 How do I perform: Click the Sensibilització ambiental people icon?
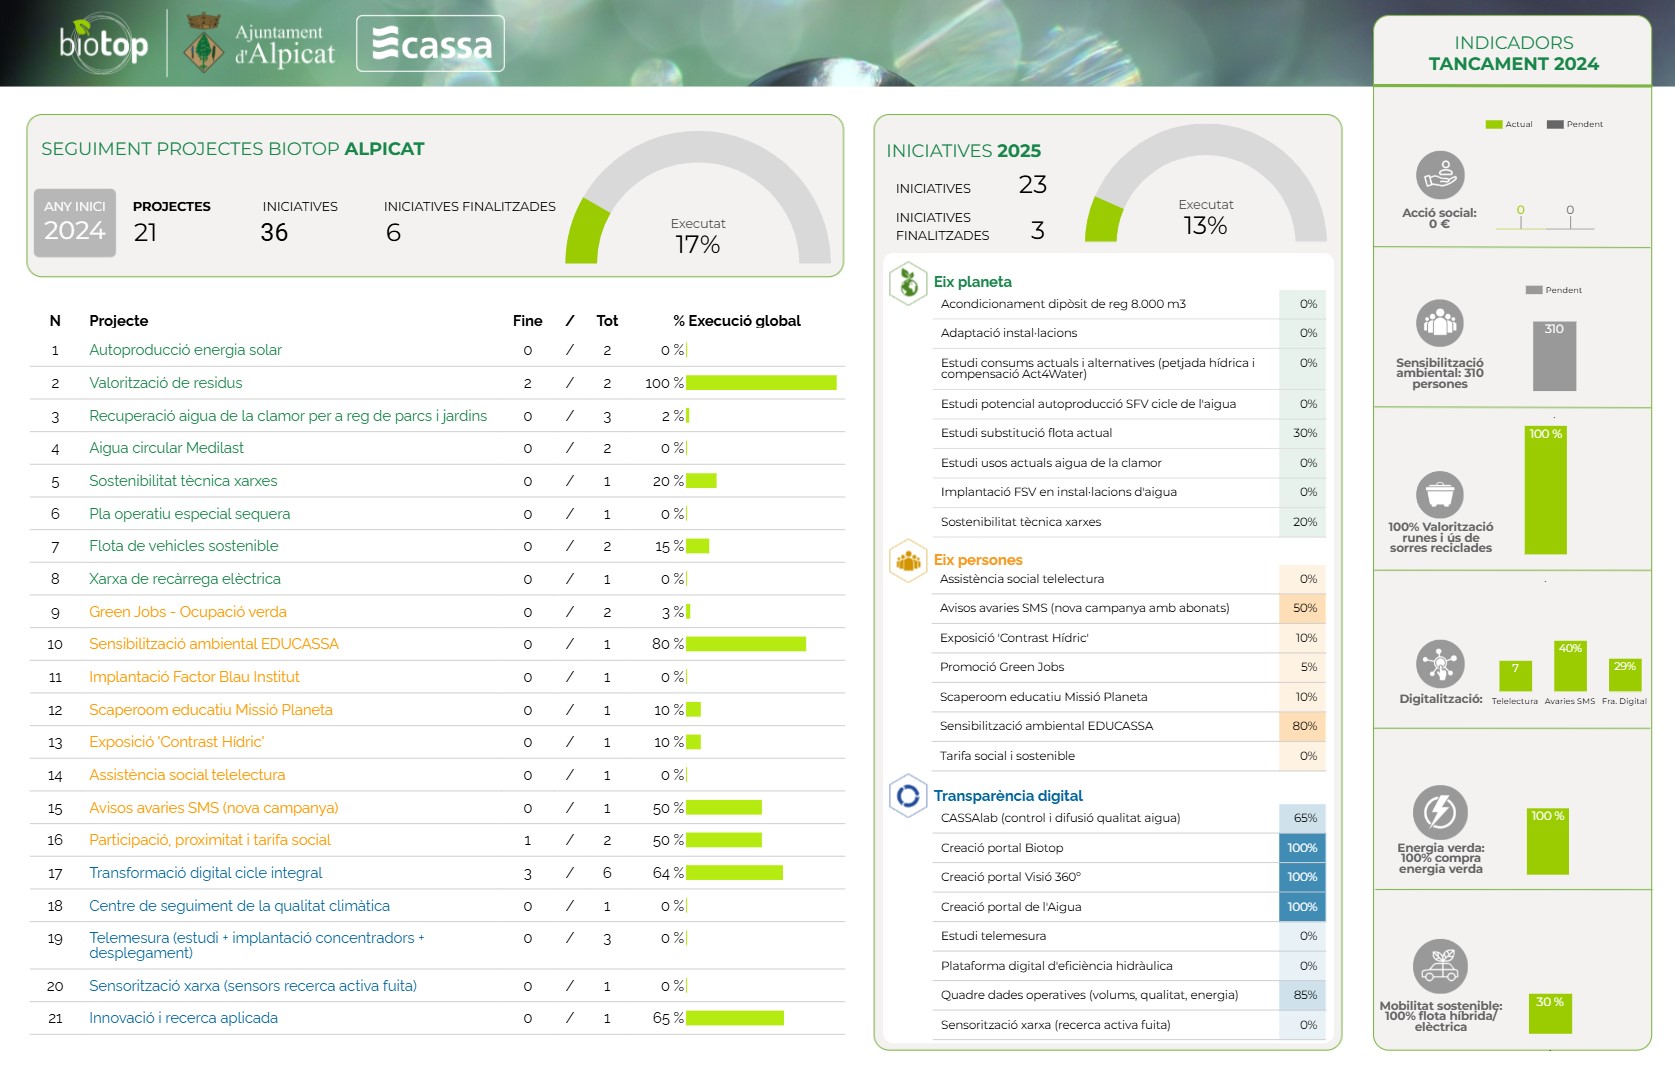tap(1440, 323)
